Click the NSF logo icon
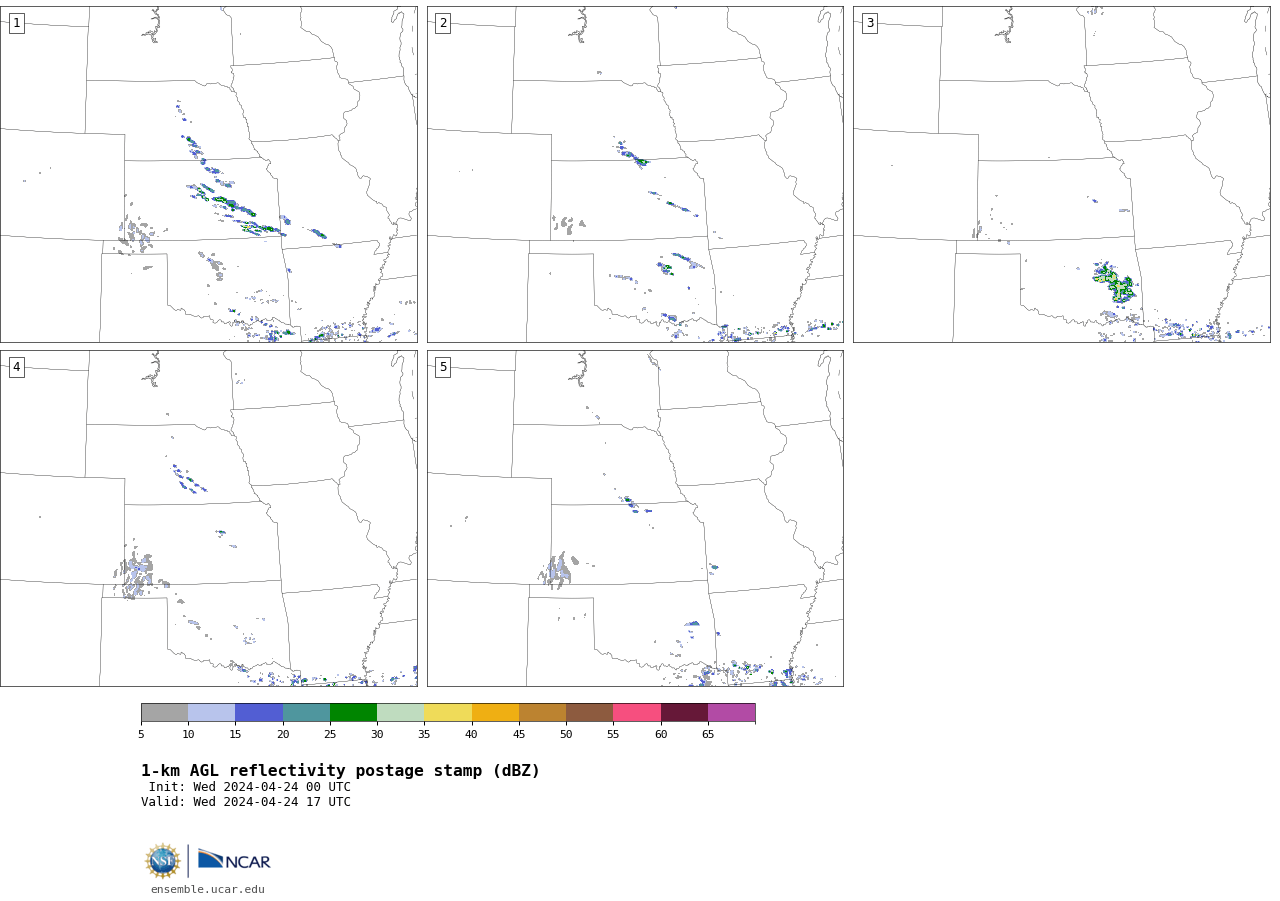This screenshot has height=901, width=1280. tap(163, 861)
